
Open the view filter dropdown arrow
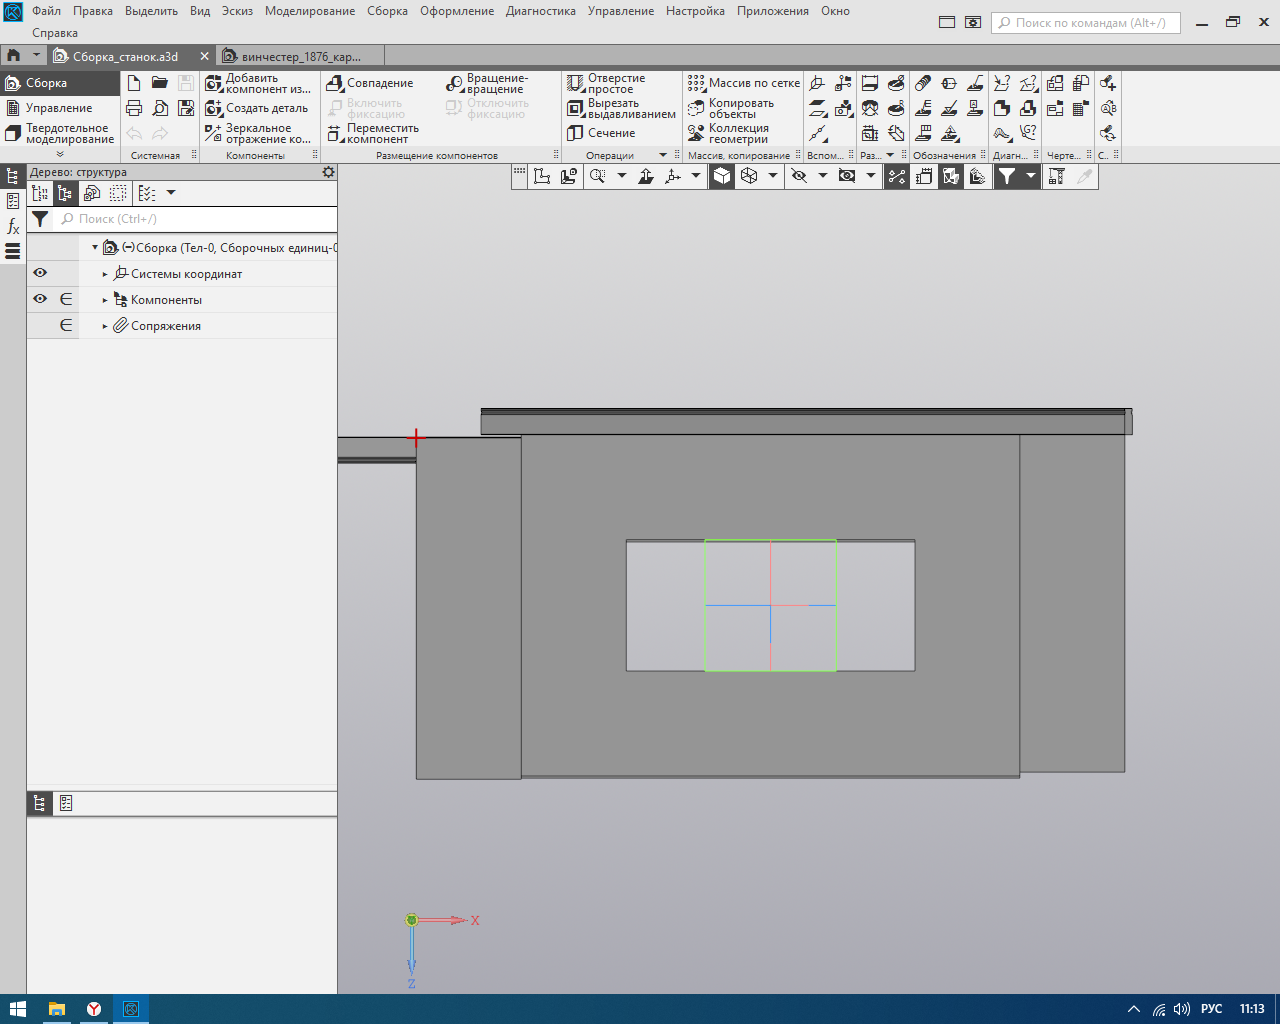tap(1031, 176)
